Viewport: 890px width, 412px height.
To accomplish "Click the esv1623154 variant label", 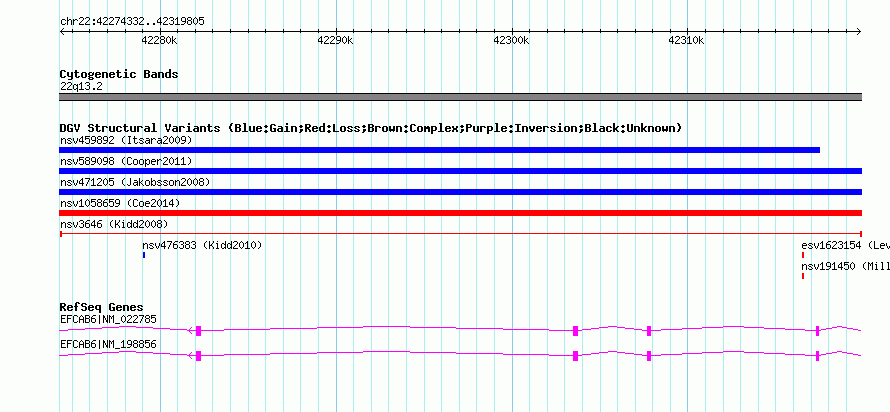I will (x=845, y=246).
